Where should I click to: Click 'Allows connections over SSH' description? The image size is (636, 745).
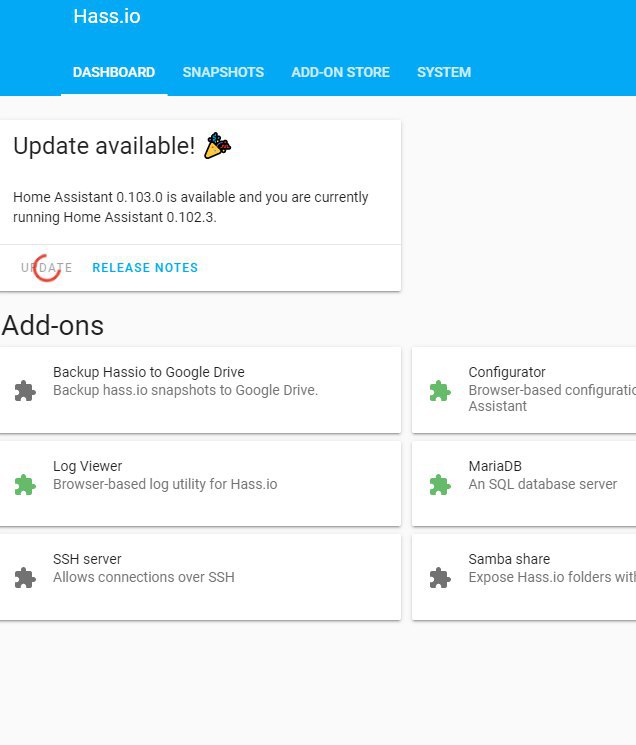(x=144, y=577)
